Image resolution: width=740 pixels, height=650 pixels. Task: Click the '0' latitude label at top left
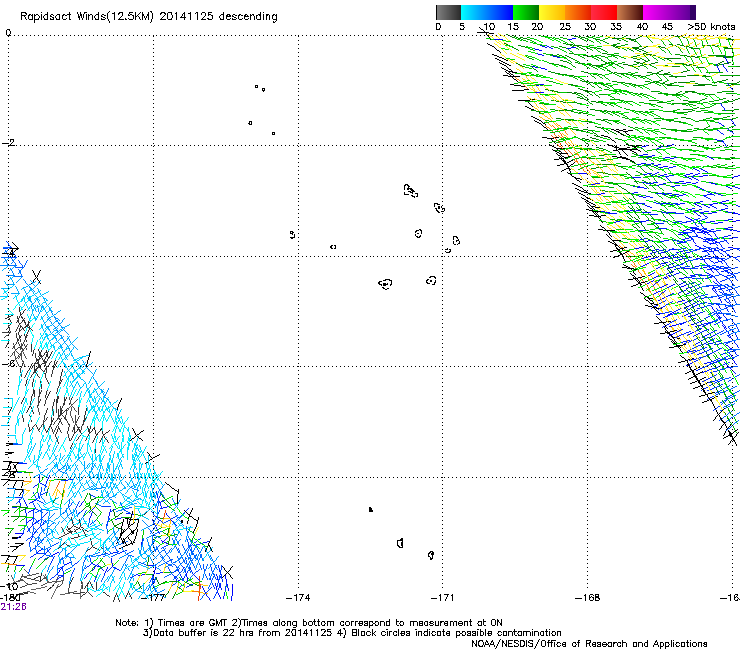8,33
